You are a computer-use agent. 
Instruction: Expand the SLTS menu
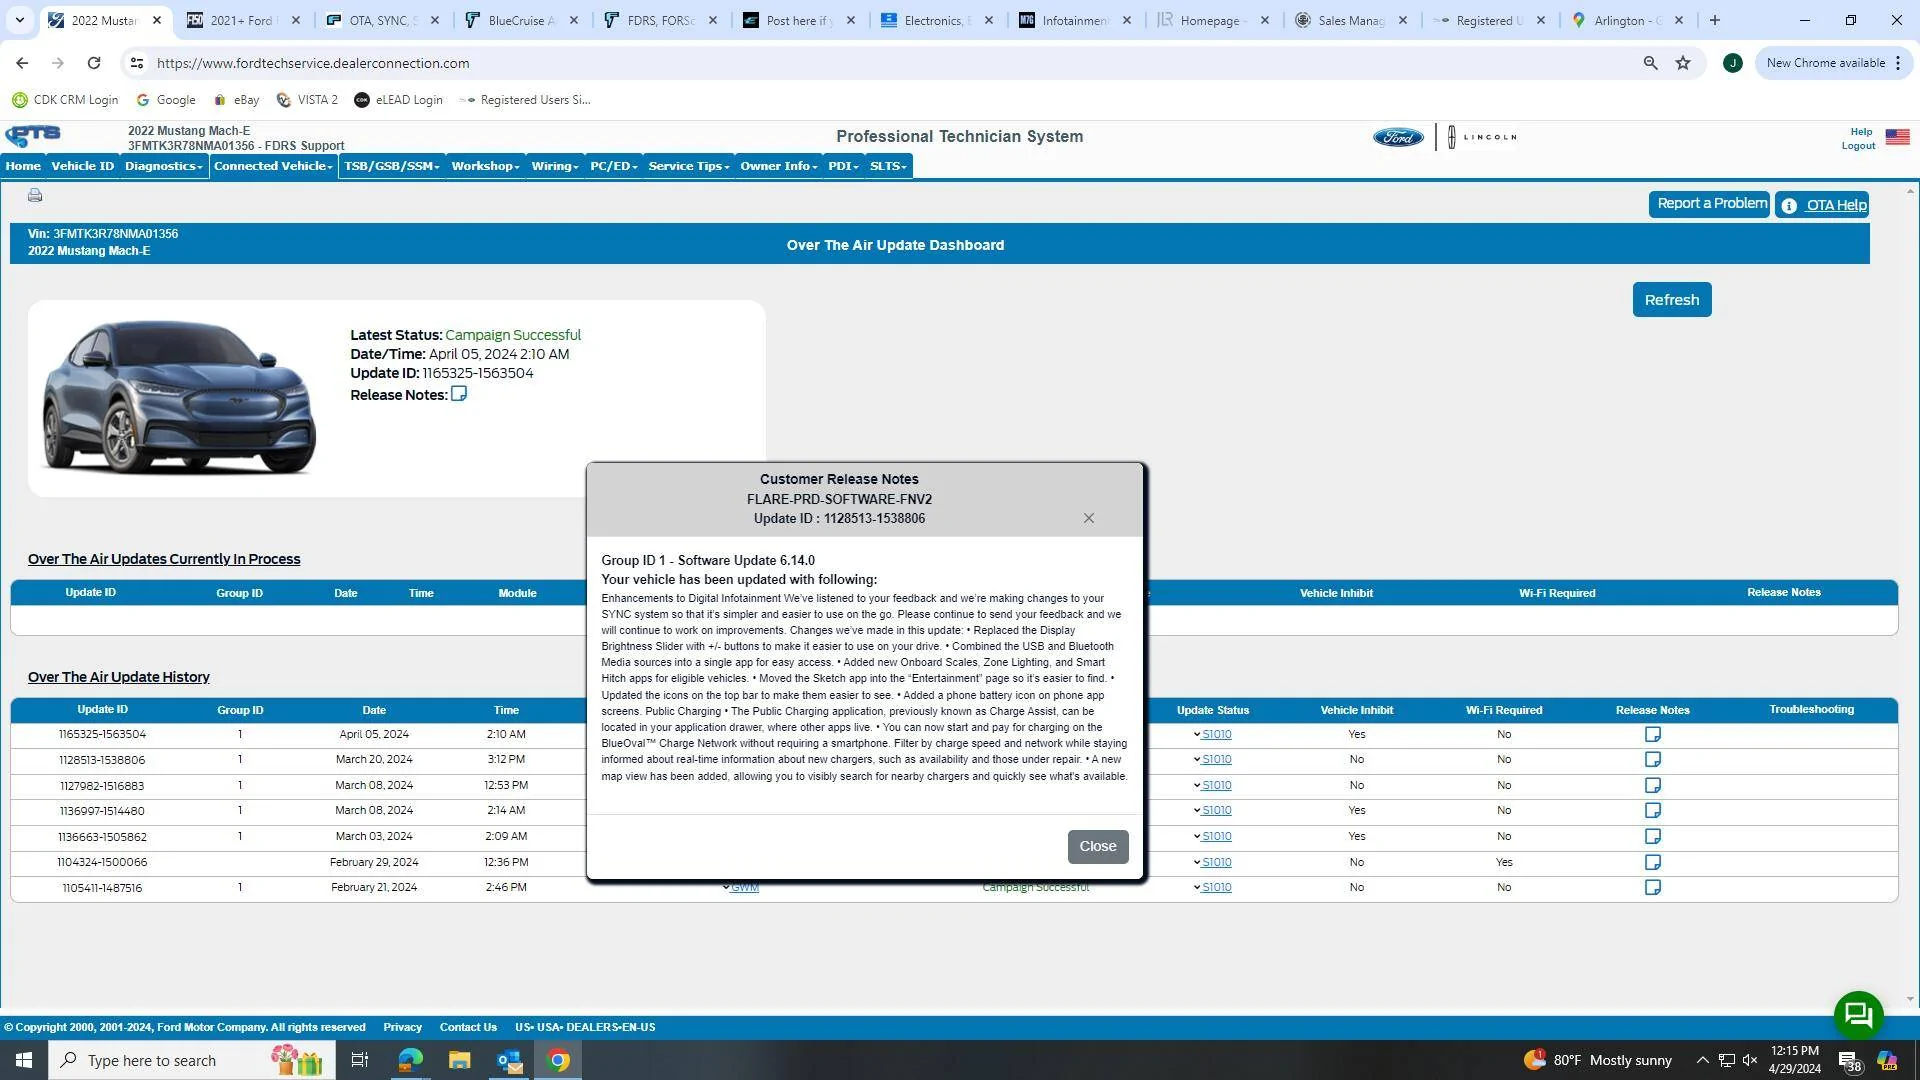click(x=888, y=166)
